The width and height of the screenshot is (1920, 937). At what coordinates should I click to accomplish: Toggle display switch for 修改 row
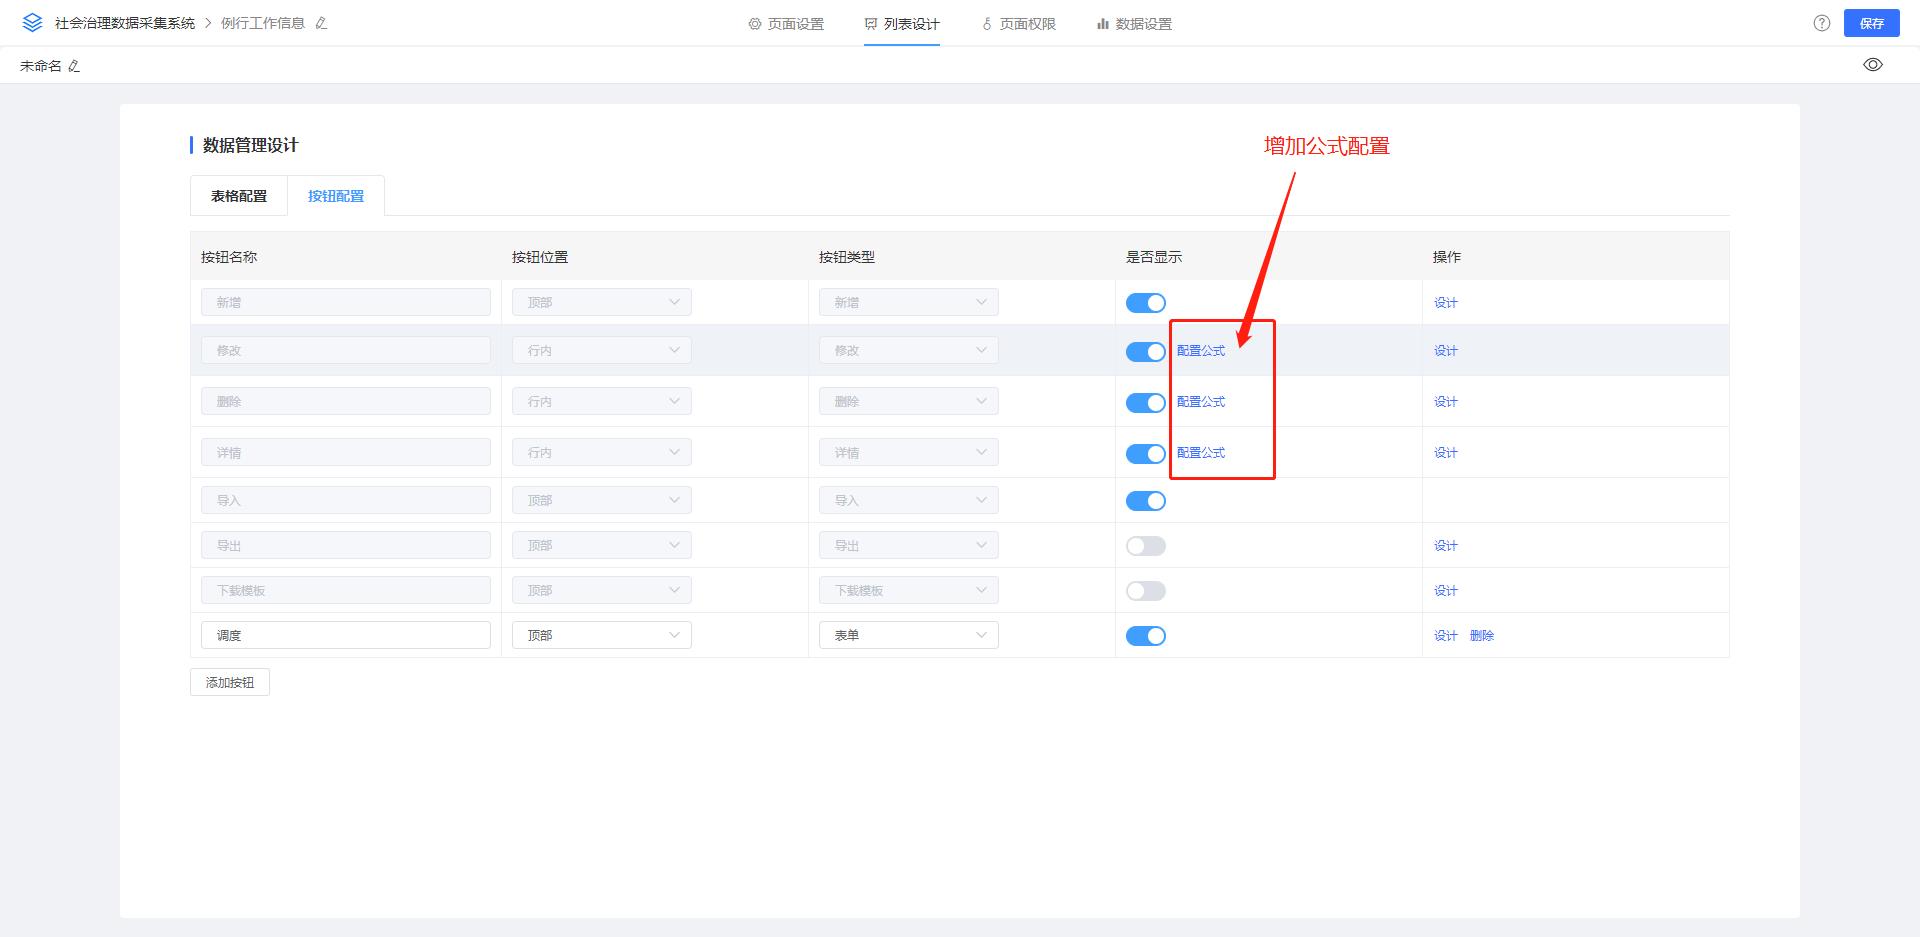pyautogui.click(x=1146, y=352)
